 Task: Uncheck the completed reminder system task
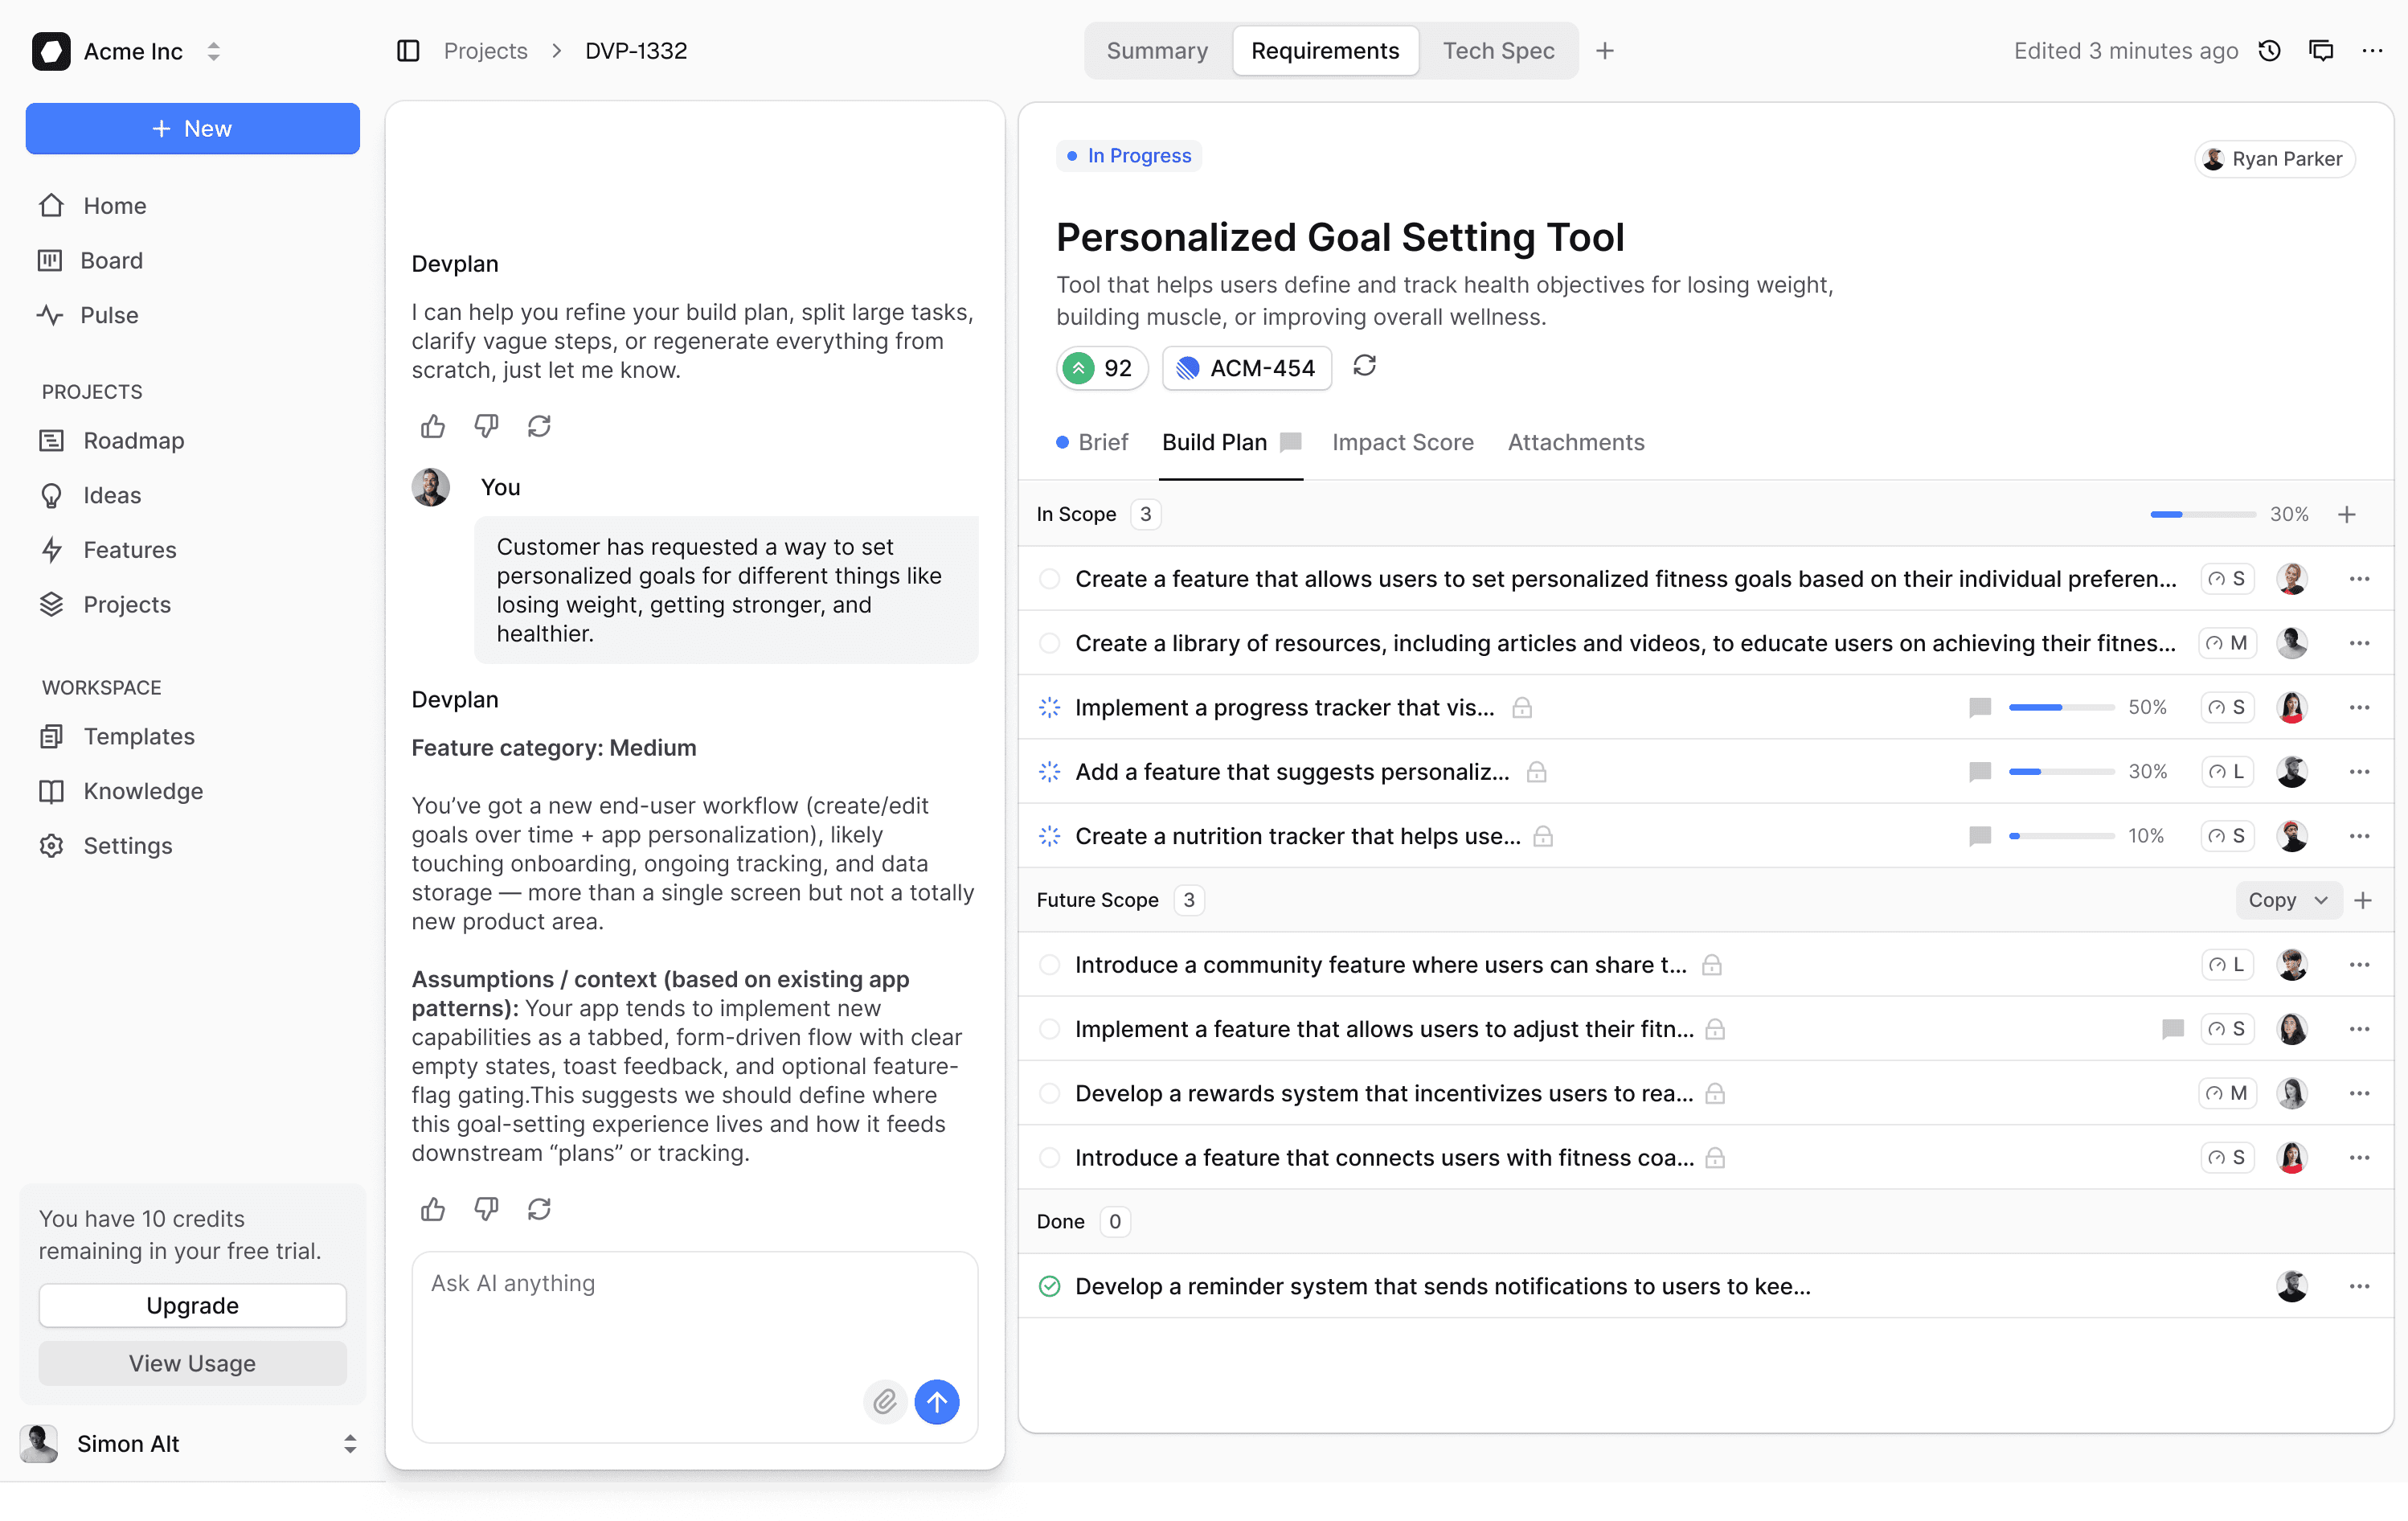tap(1049, 1286)
